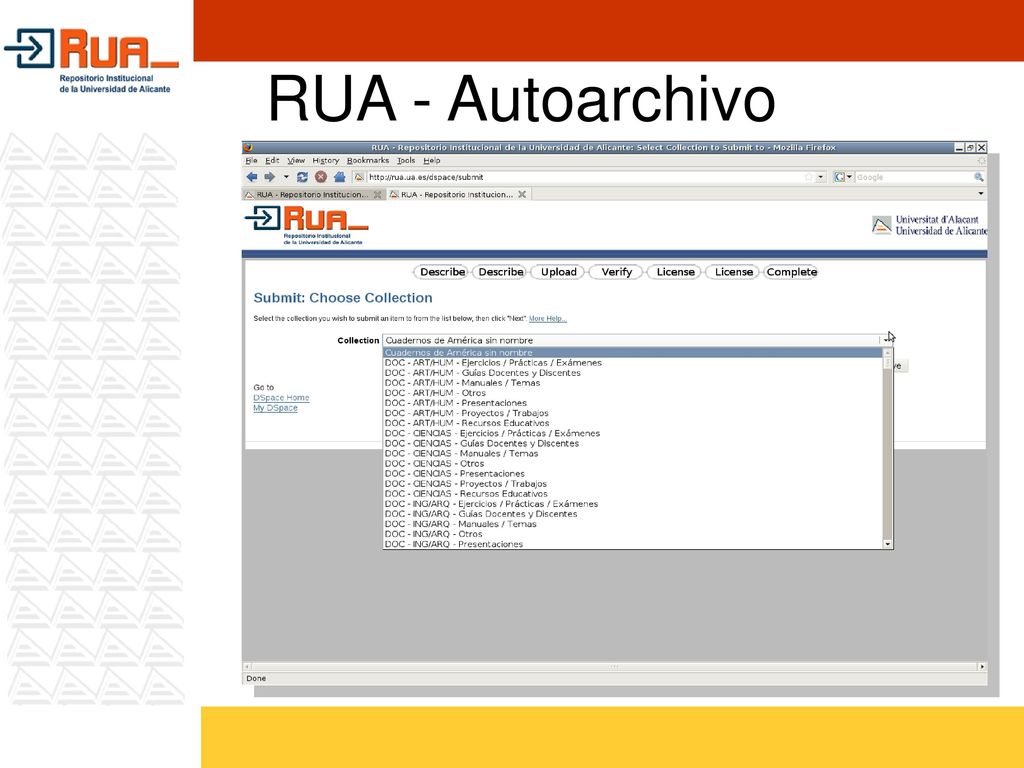Open the address bar URL history dropdown

tap(821, 177)
